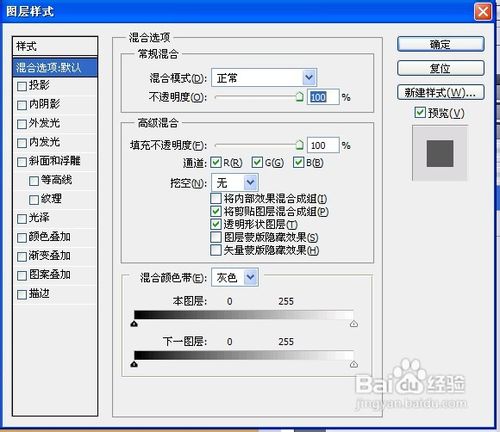
Task: Click 本图层 white point slider triangle
Action: (x=354, y=324)
